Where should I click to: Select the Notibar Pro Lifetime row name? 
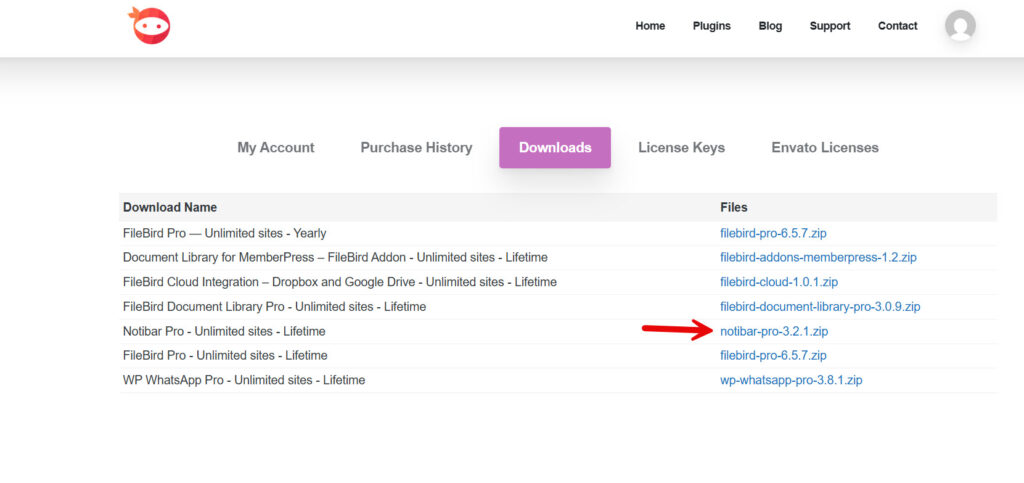coord(224,332)
